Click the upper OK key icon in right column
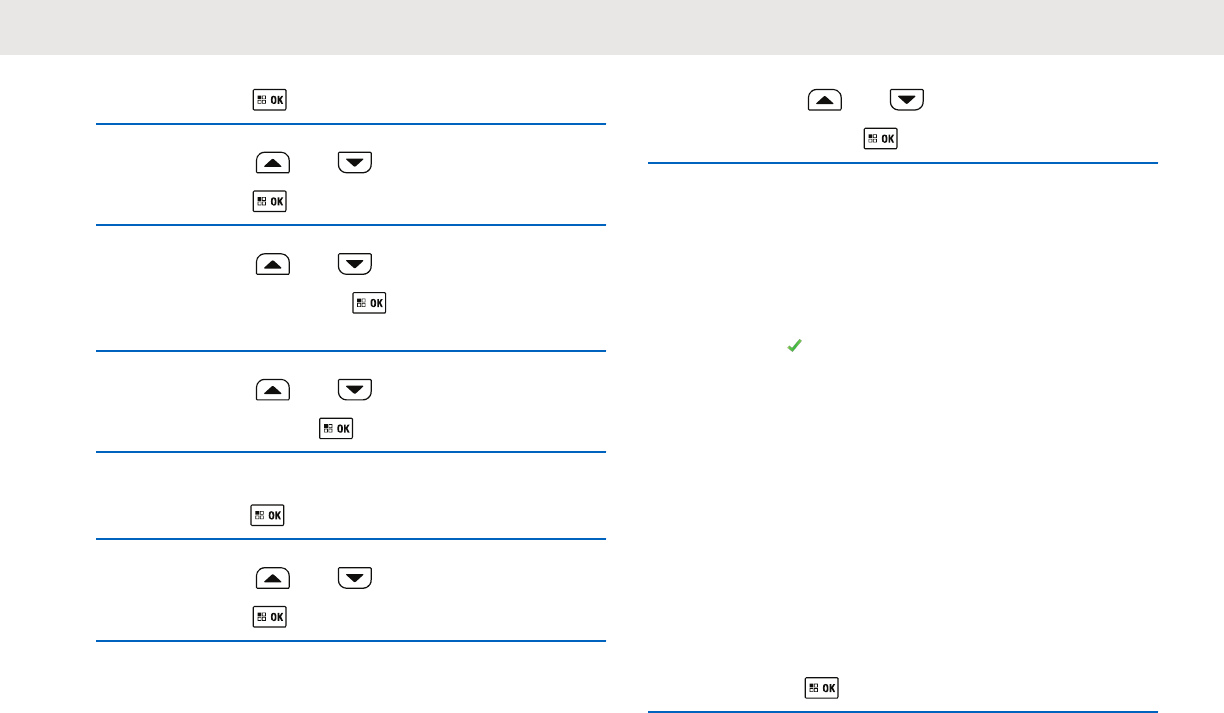The height and width of the screenshot is (713, 1224). tap(881, 139)
